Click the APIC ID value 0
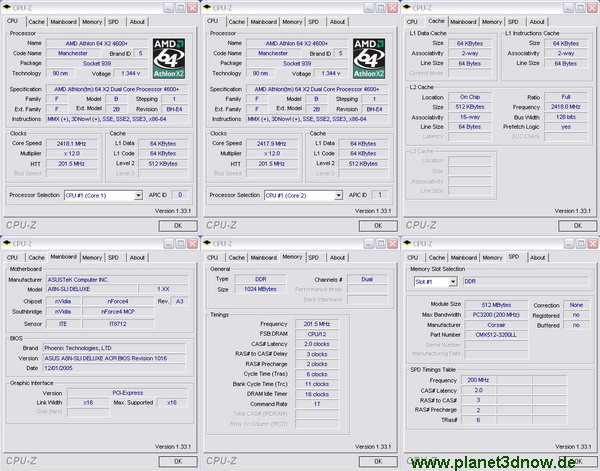Viewport: 600px width, 471px height. (180, 195)
